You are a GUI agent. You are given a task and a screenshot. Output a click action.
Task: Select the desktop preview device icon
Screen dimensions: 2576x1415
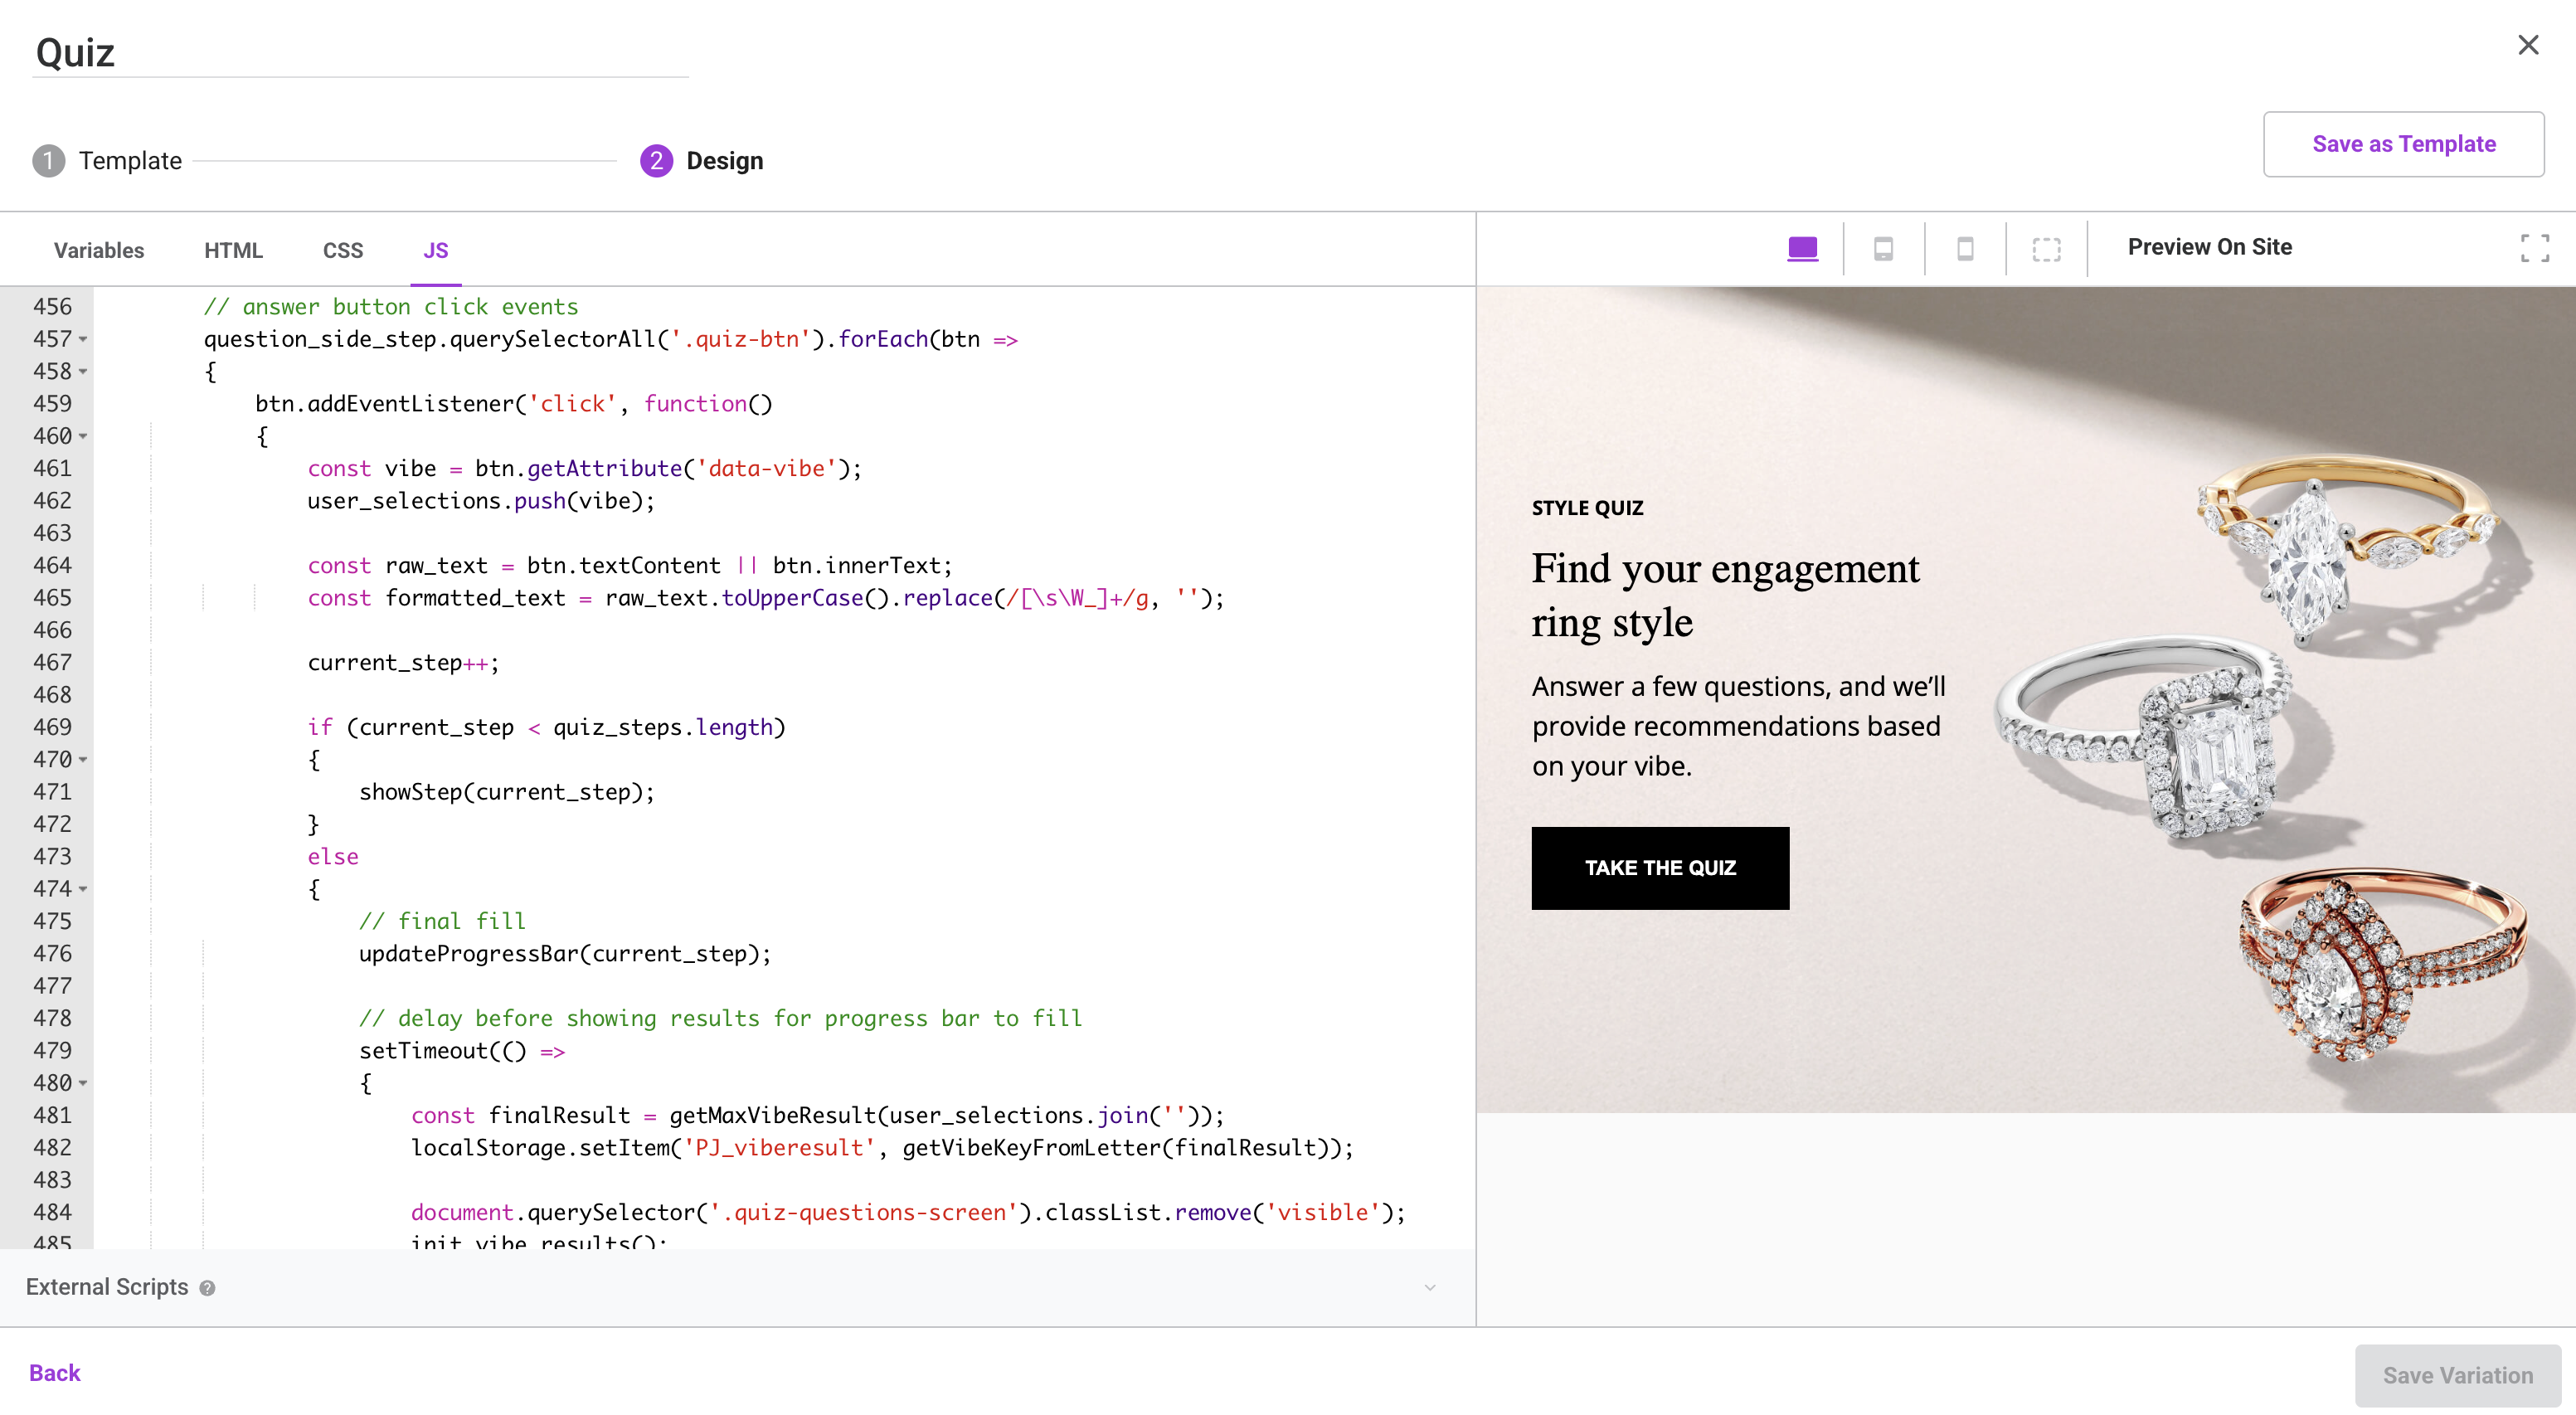[x=1802, y=248]
